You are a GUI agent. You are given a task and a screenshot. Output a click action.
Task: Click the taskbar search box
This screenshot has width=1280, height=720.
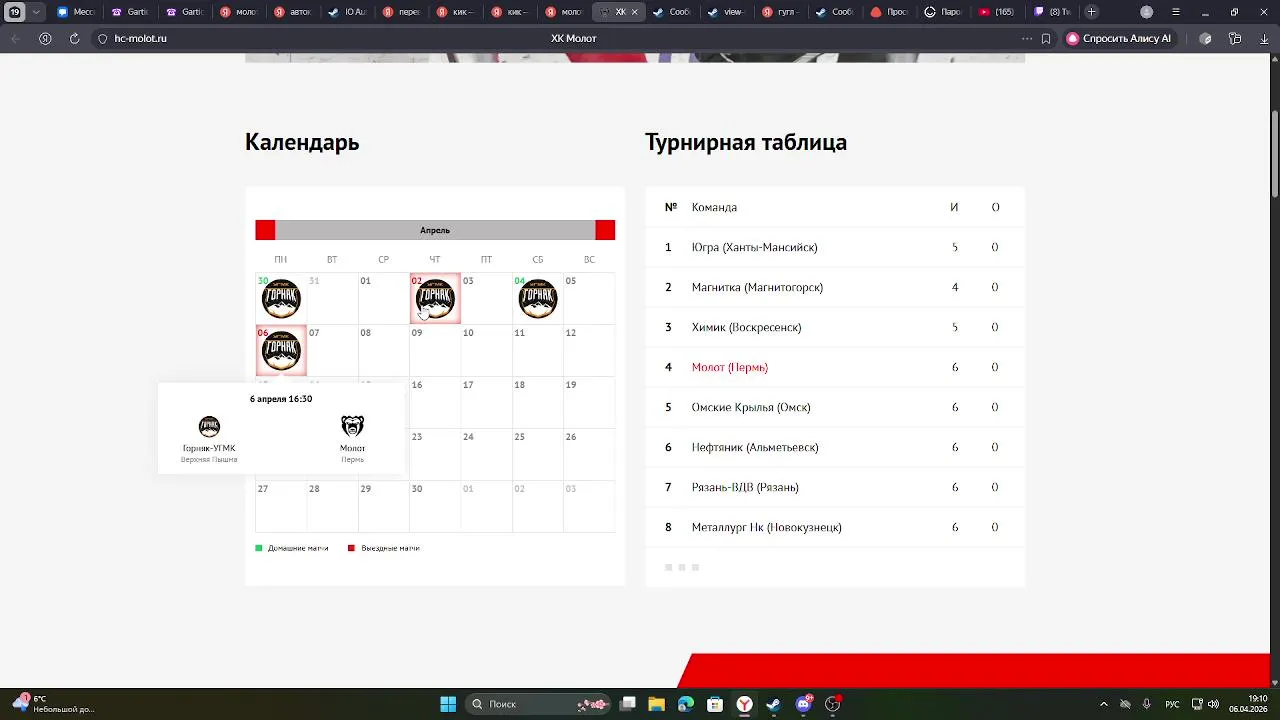pyautogui.click(x=540, y=704)
